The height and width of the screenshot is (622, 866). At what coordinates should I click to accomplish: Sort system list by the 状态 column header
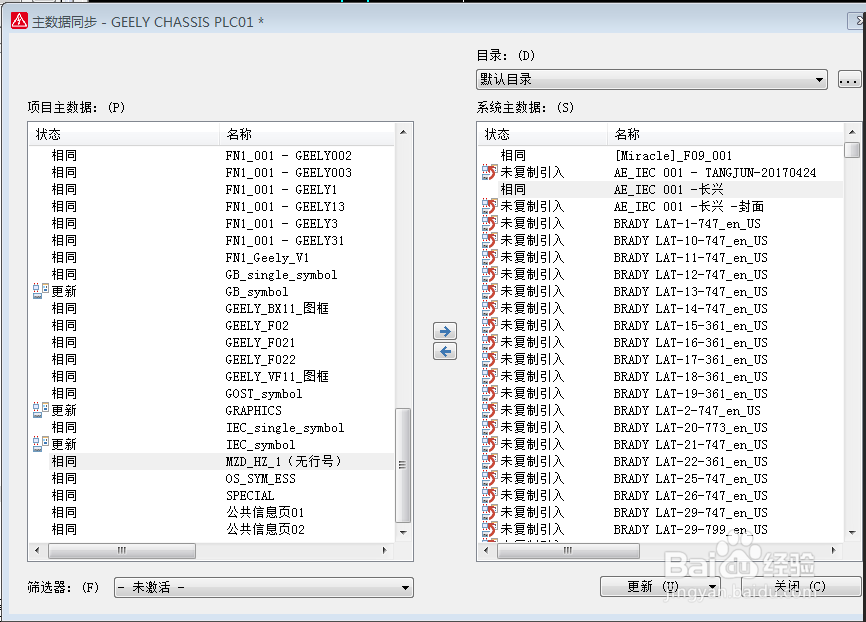tap(542, 134)
